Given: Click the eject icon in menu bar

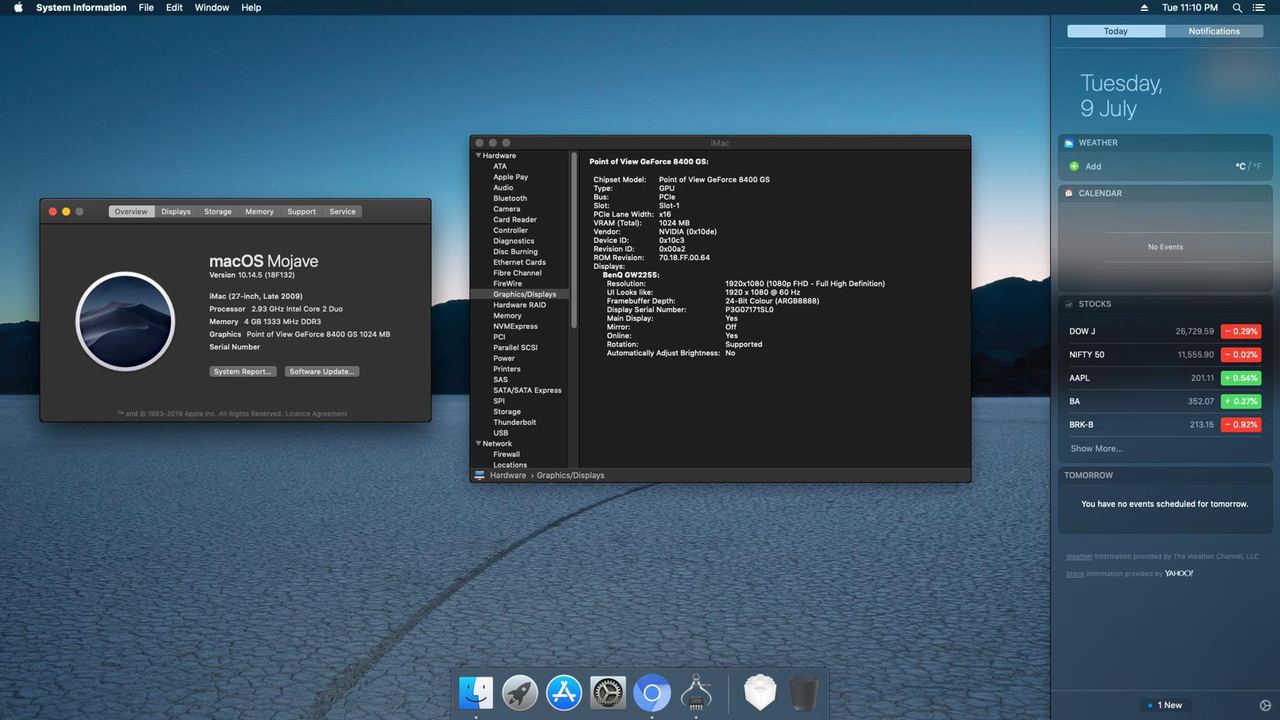Looking at the screenshot, I should tap(1144, 7).
